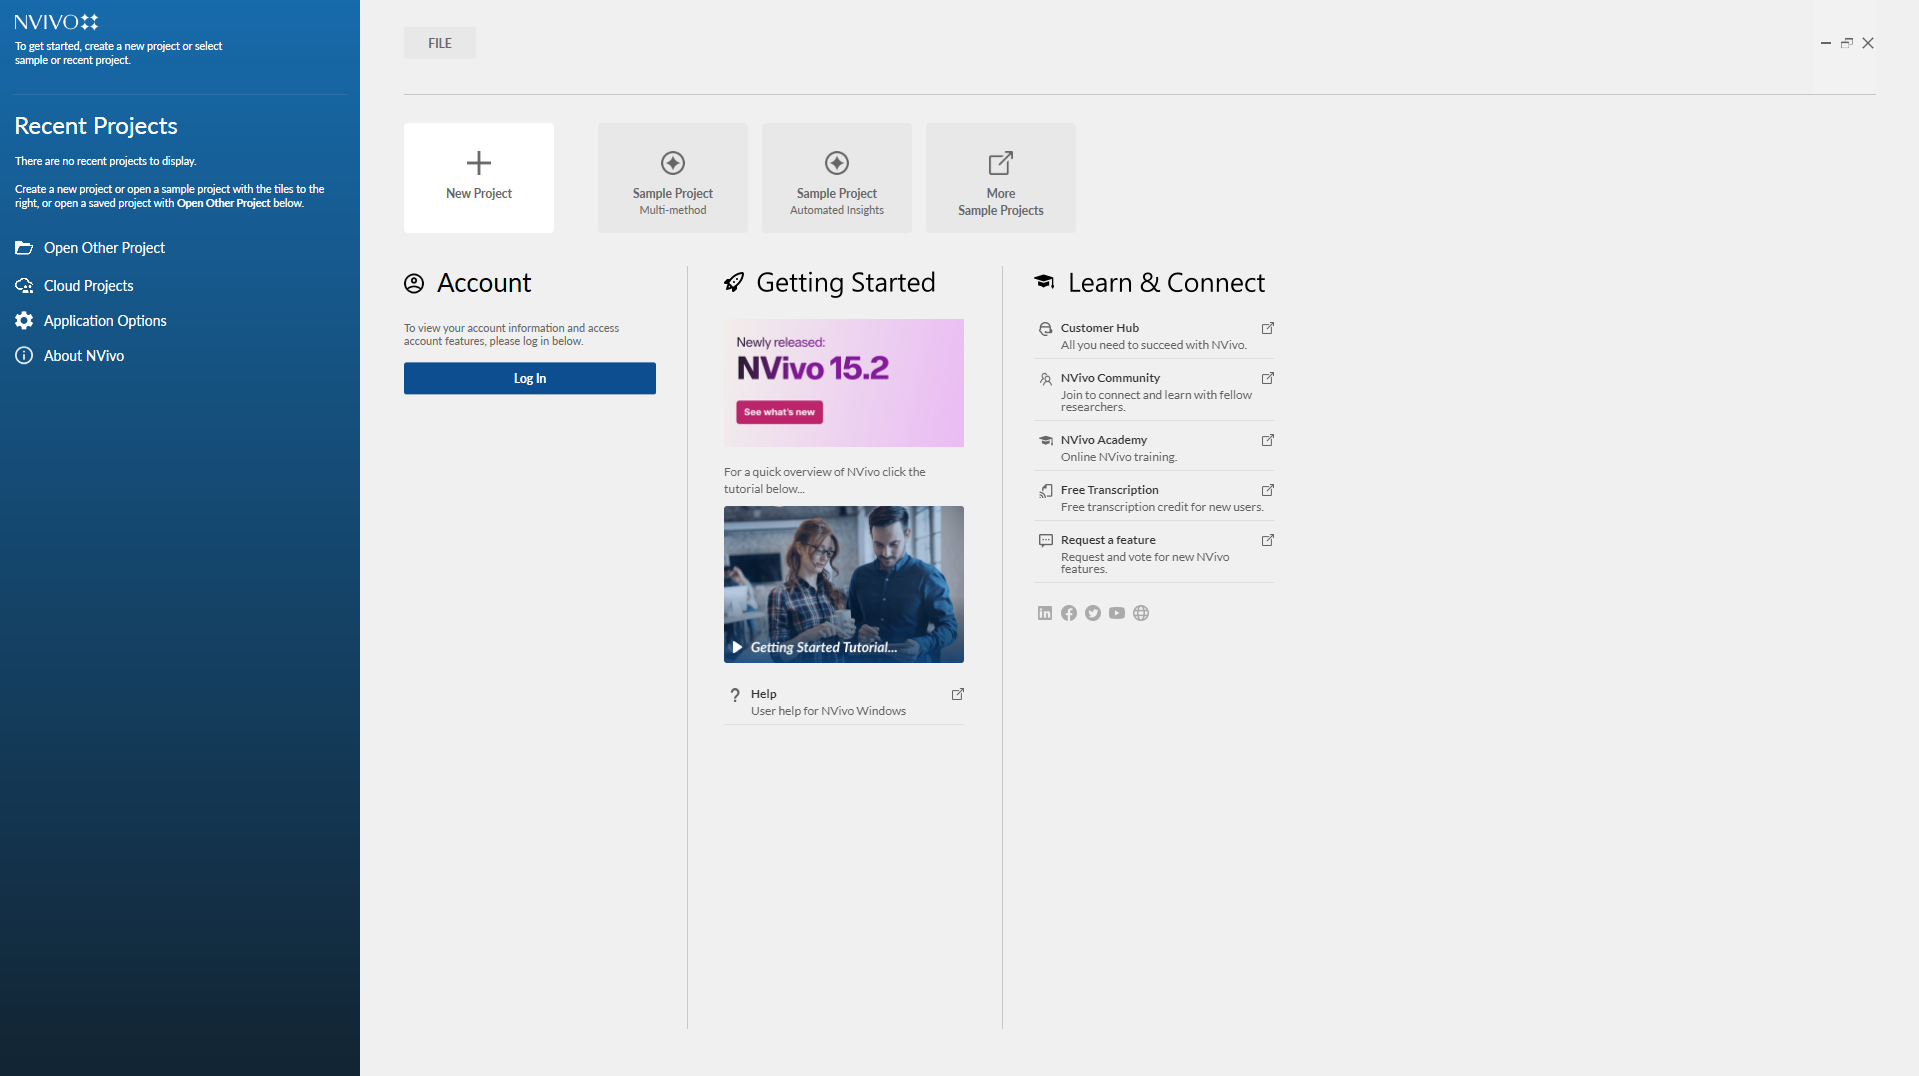Open NVivo YouTube channel icon

(x=1117, y=613)
